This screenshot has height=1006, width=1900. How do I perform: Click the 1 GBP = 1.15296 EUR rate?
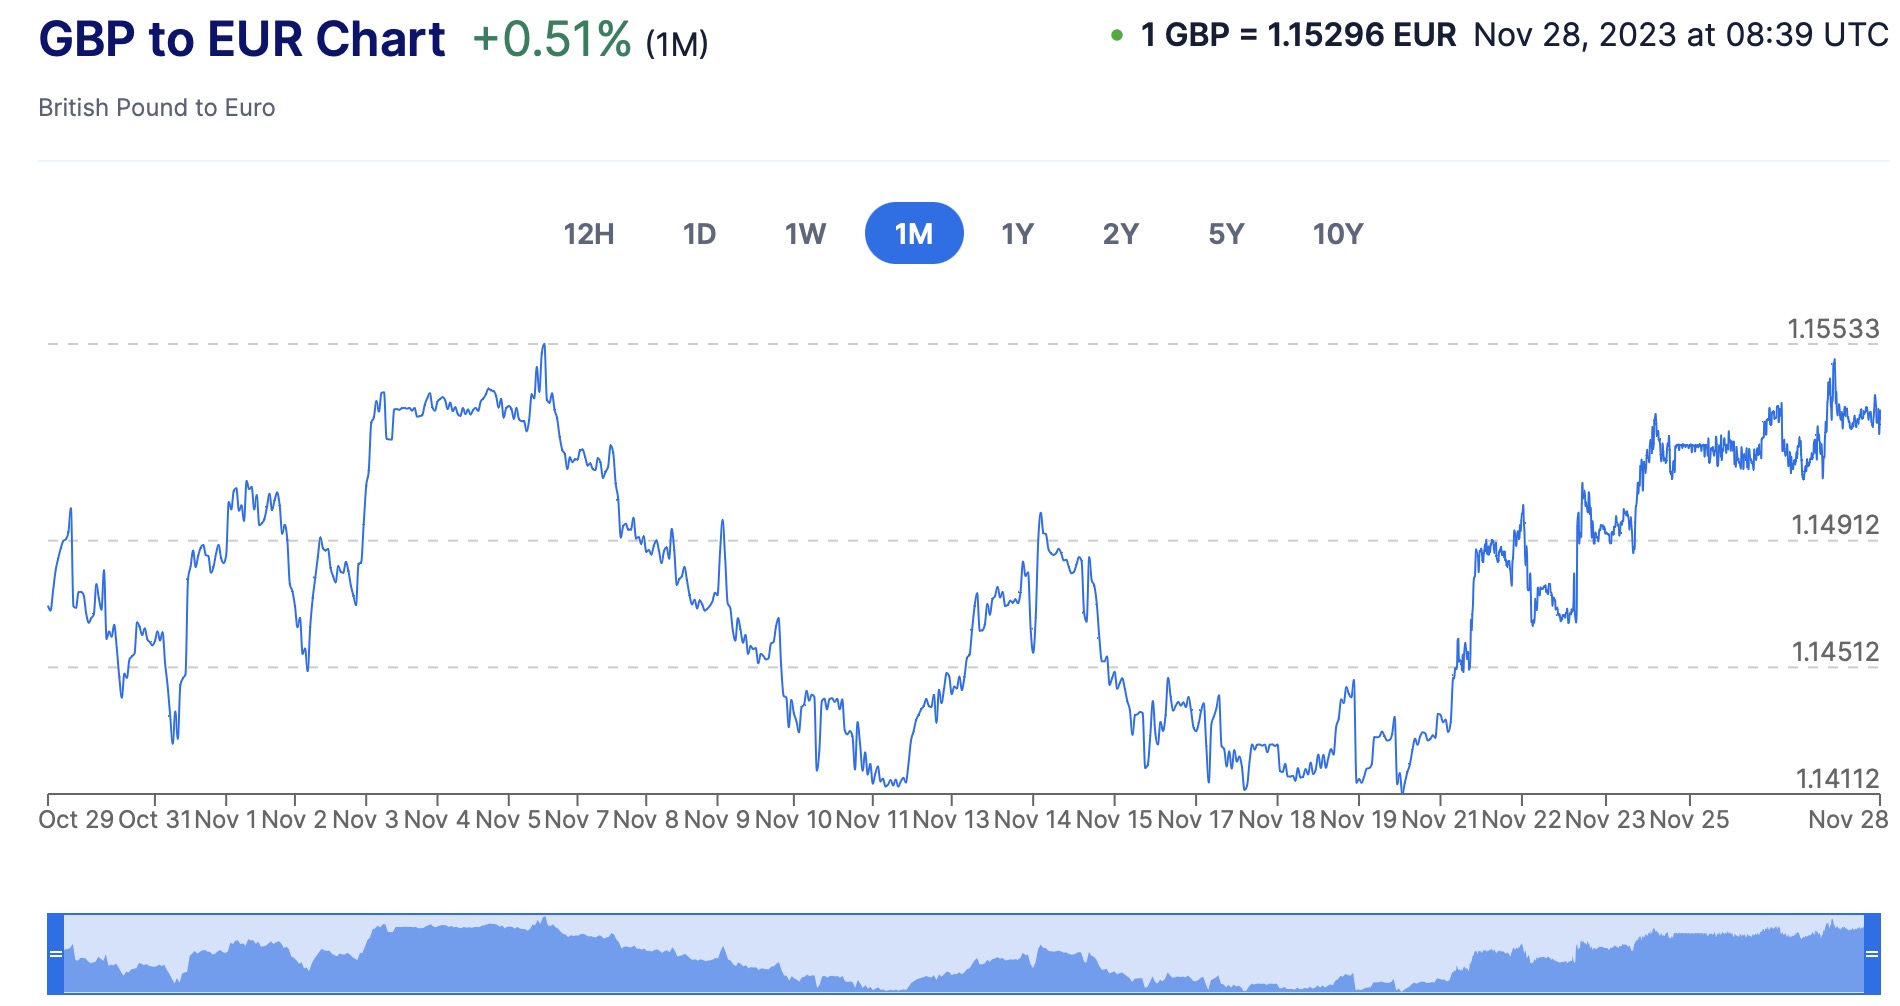pyautogui.click(x=1298, y=36)
